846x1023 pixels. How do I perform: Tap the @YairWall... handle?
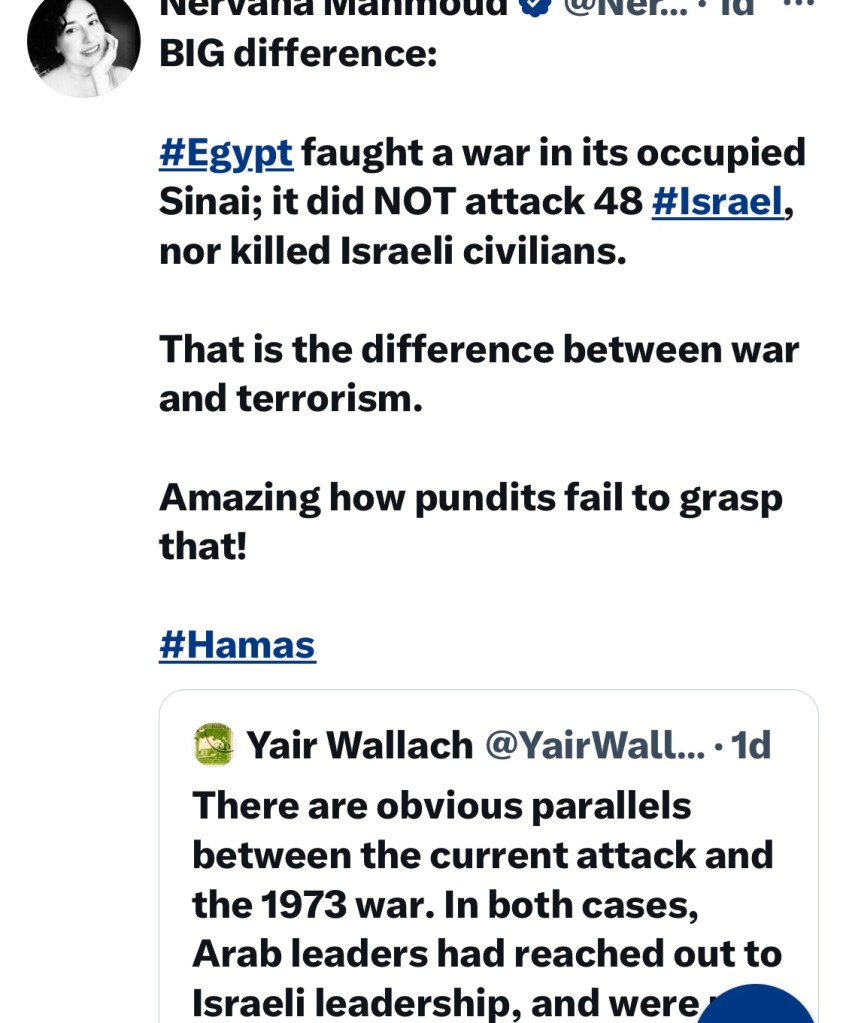click(594, 745)
